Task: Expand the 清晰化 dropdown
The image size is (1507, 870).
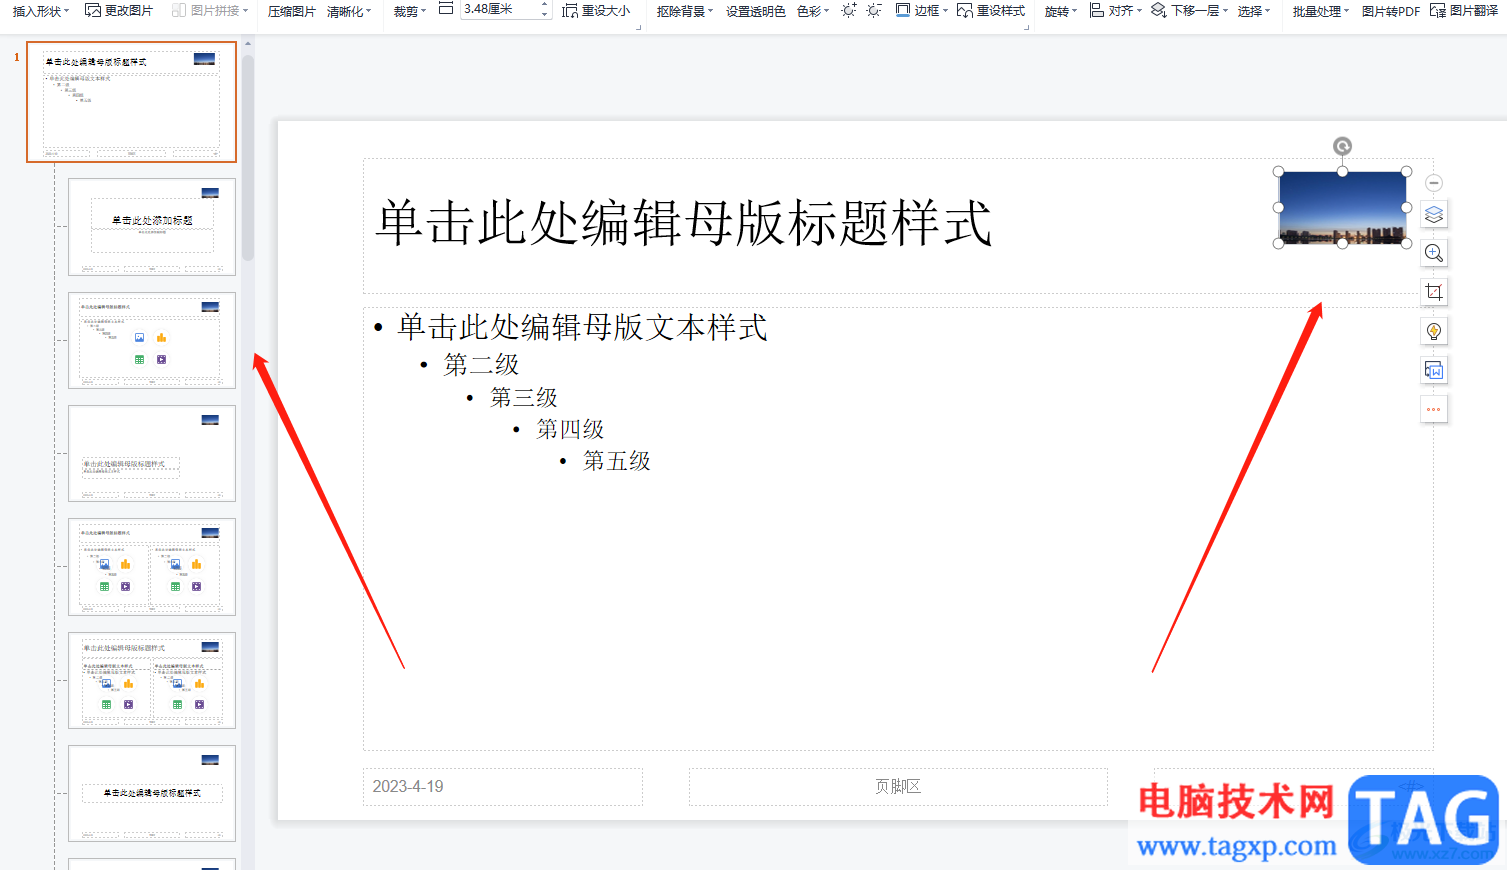Action: (349, 11)
